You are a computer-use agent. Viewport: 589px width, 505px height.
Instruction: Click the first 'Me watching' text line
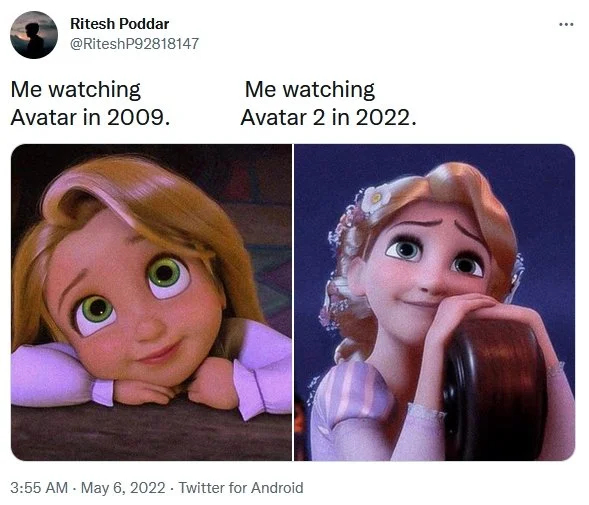point(76,89)
